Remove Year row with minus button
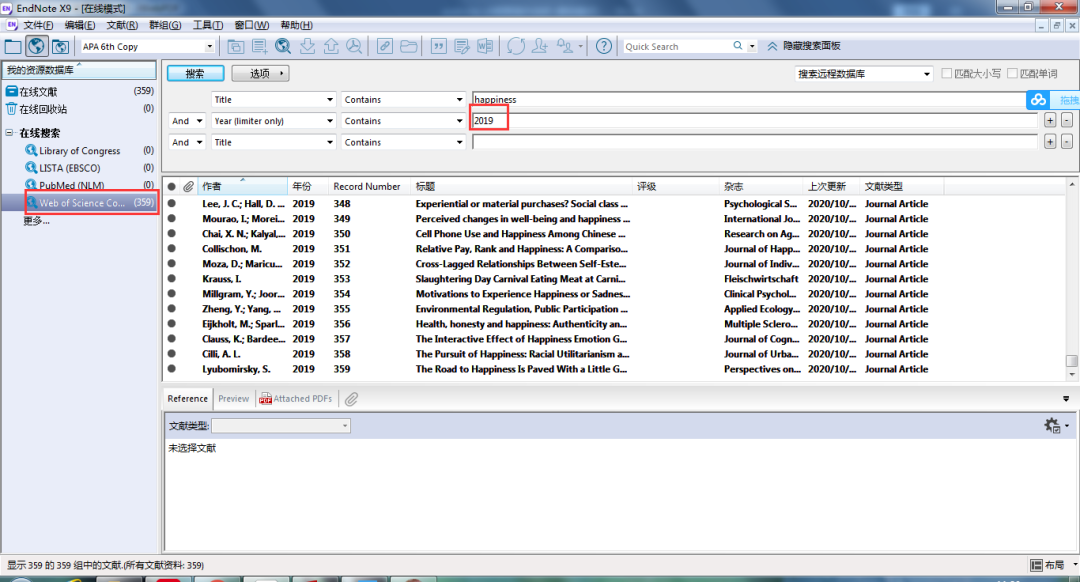1080x582 pixels. (1067, 121)
